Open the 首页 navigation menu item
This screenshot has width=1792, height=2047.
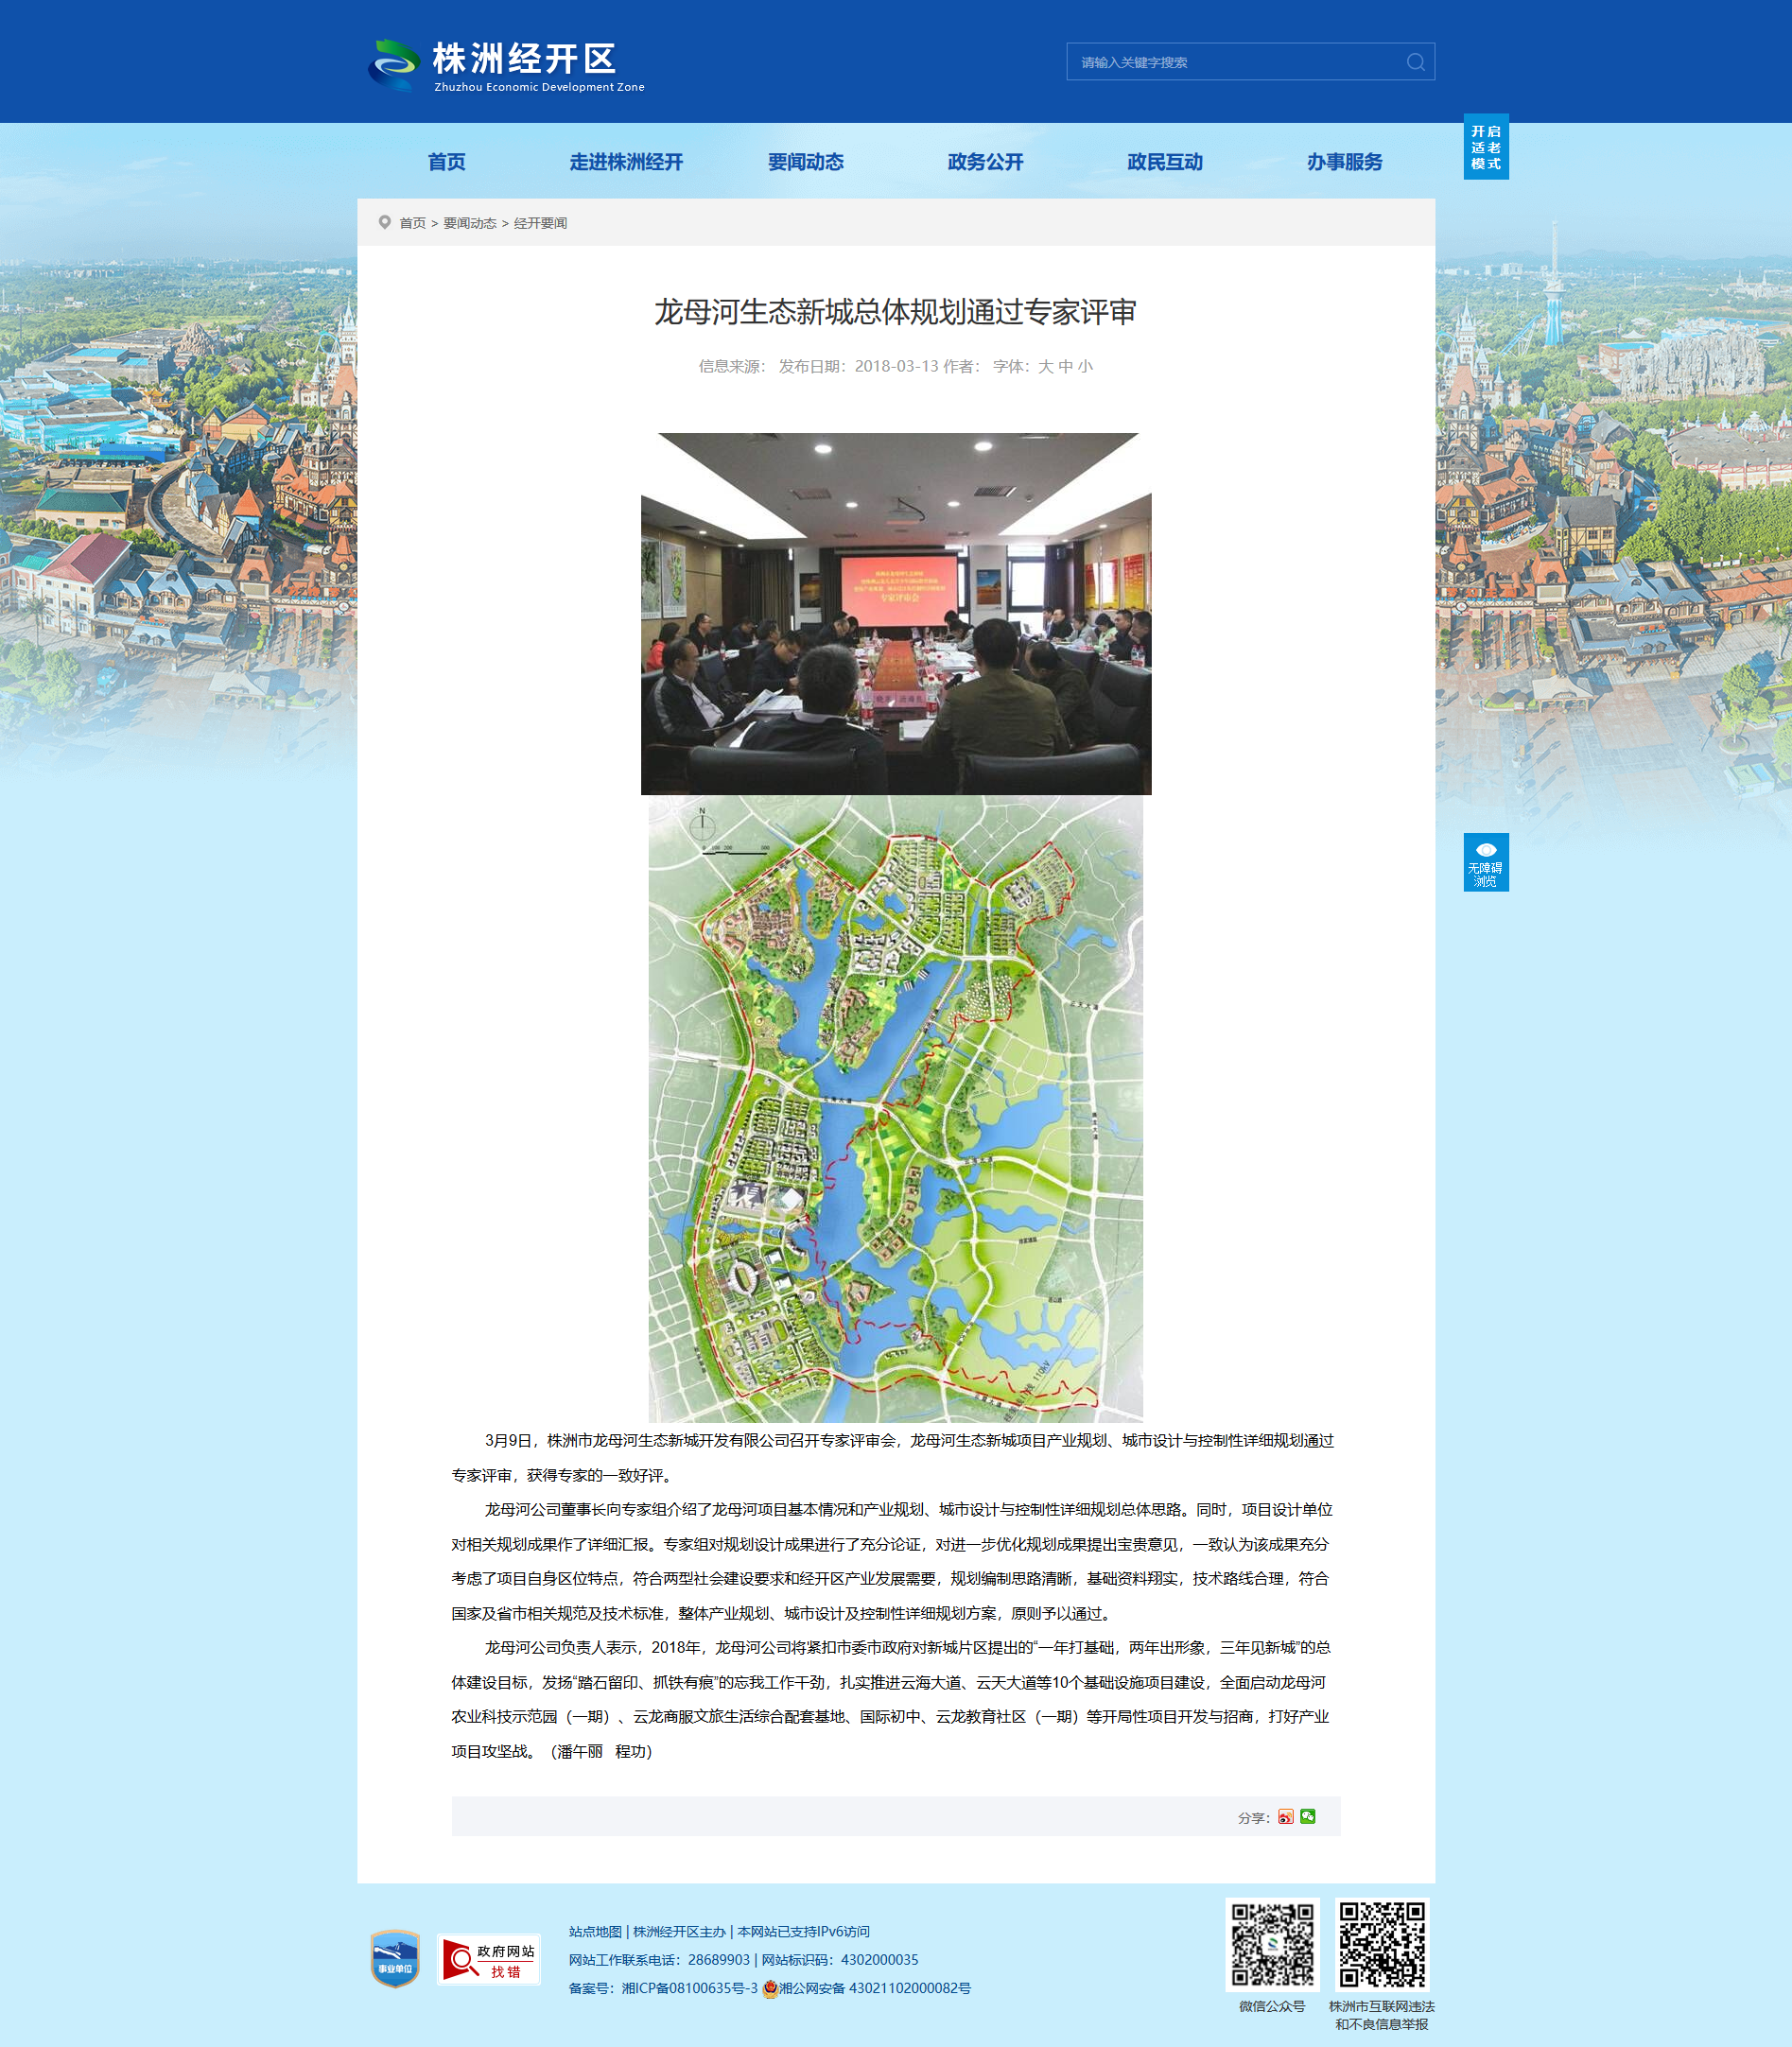447,162
